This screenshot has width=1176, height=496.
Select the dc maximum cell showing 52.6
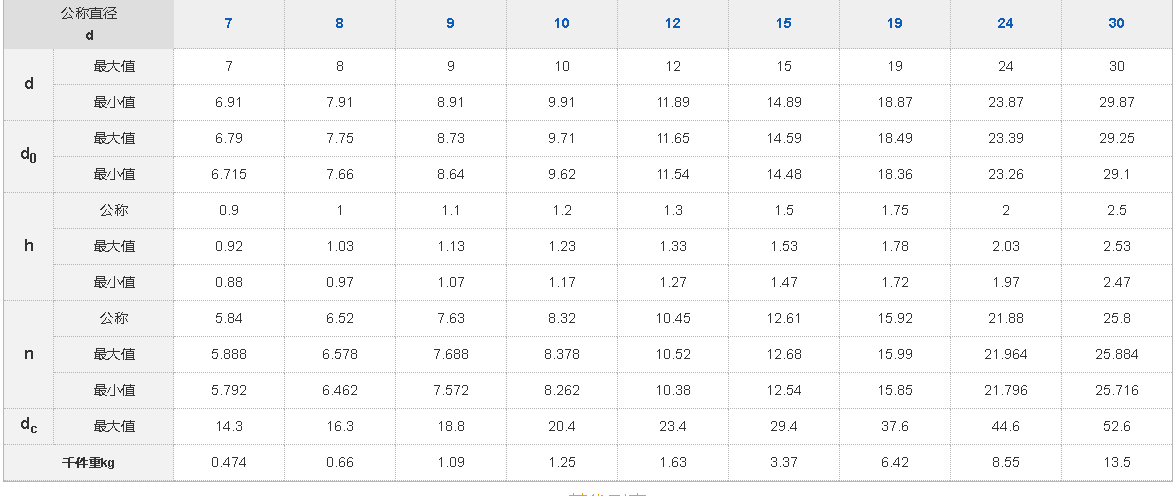point(1117,426)
